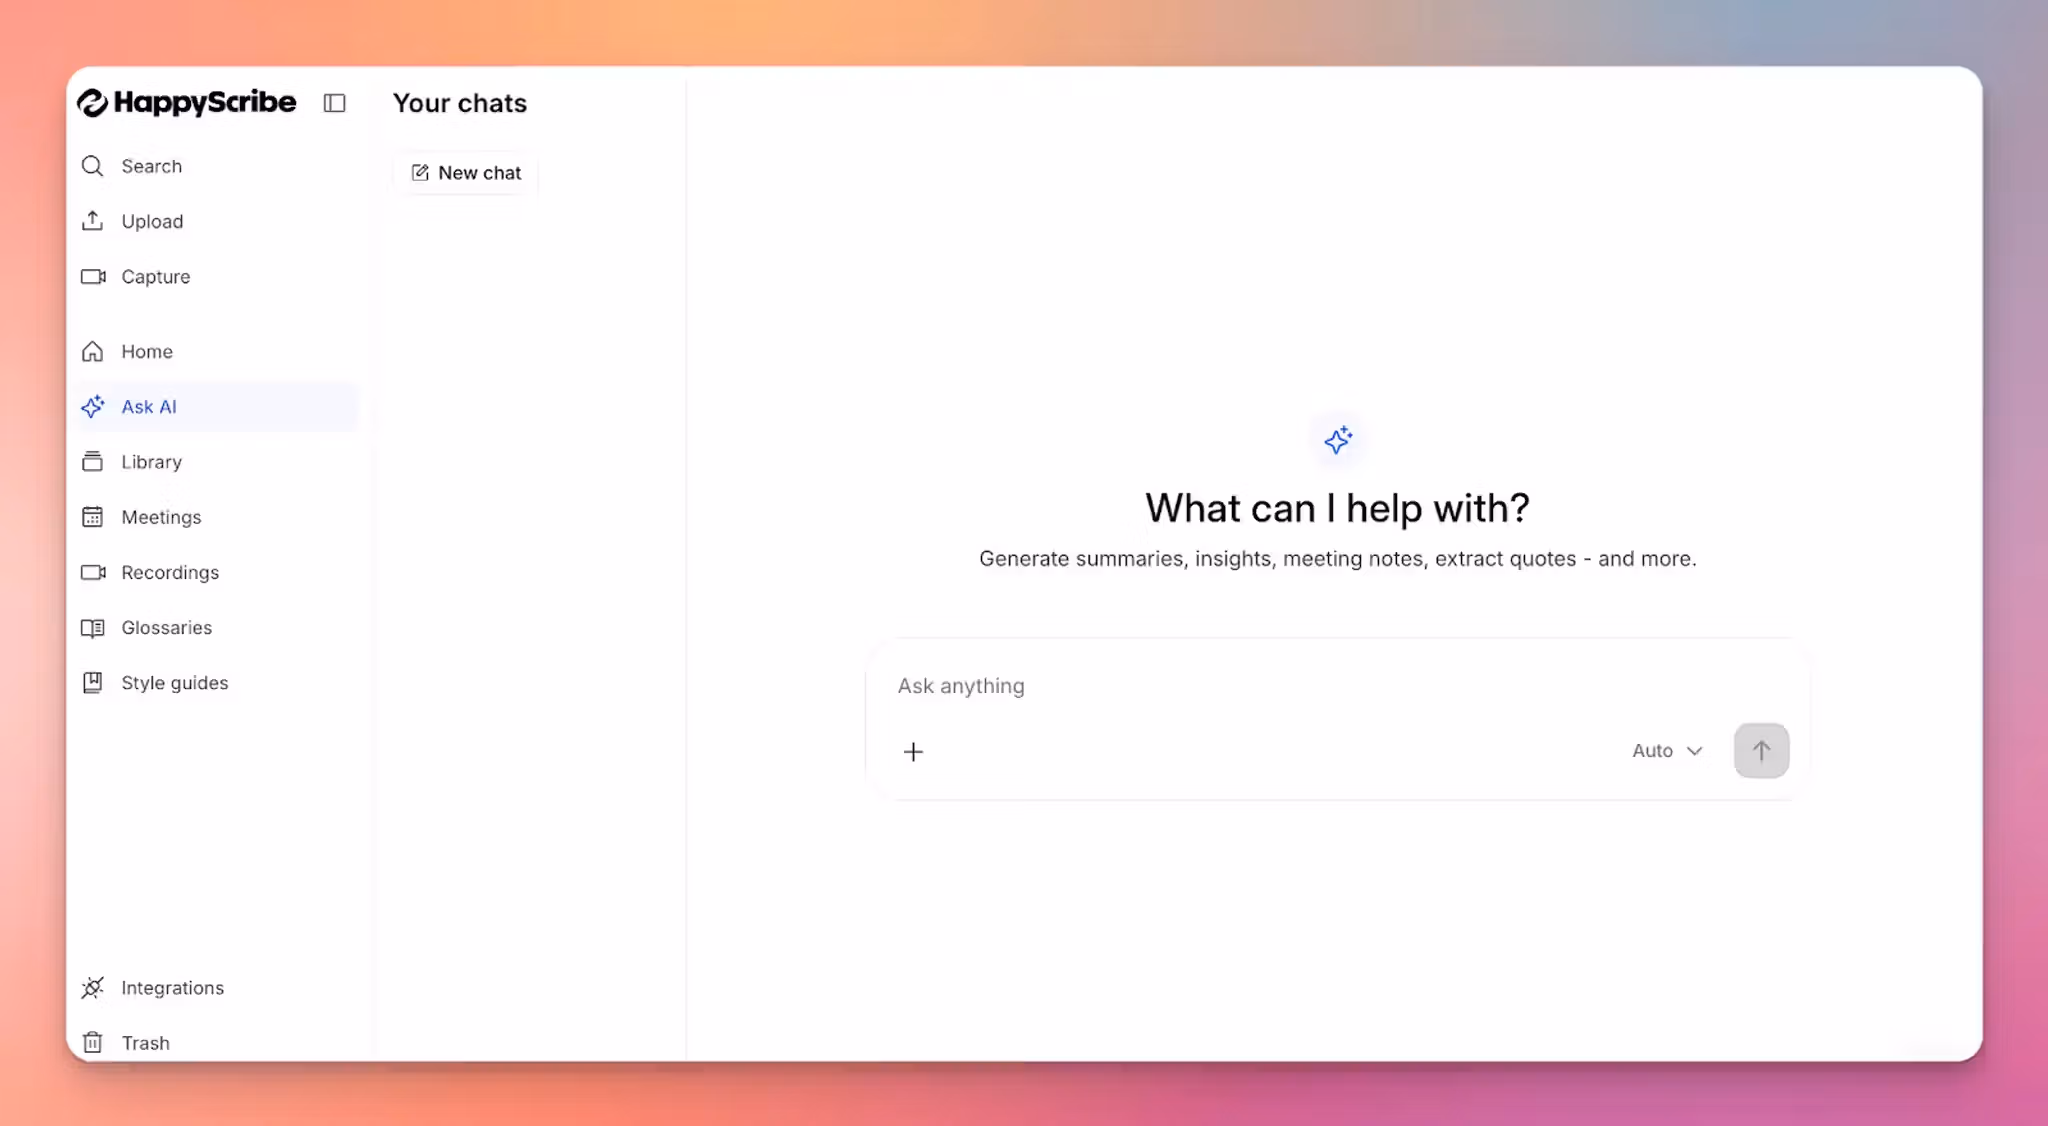Toggle the sidebar collapse control

(335, 103)
